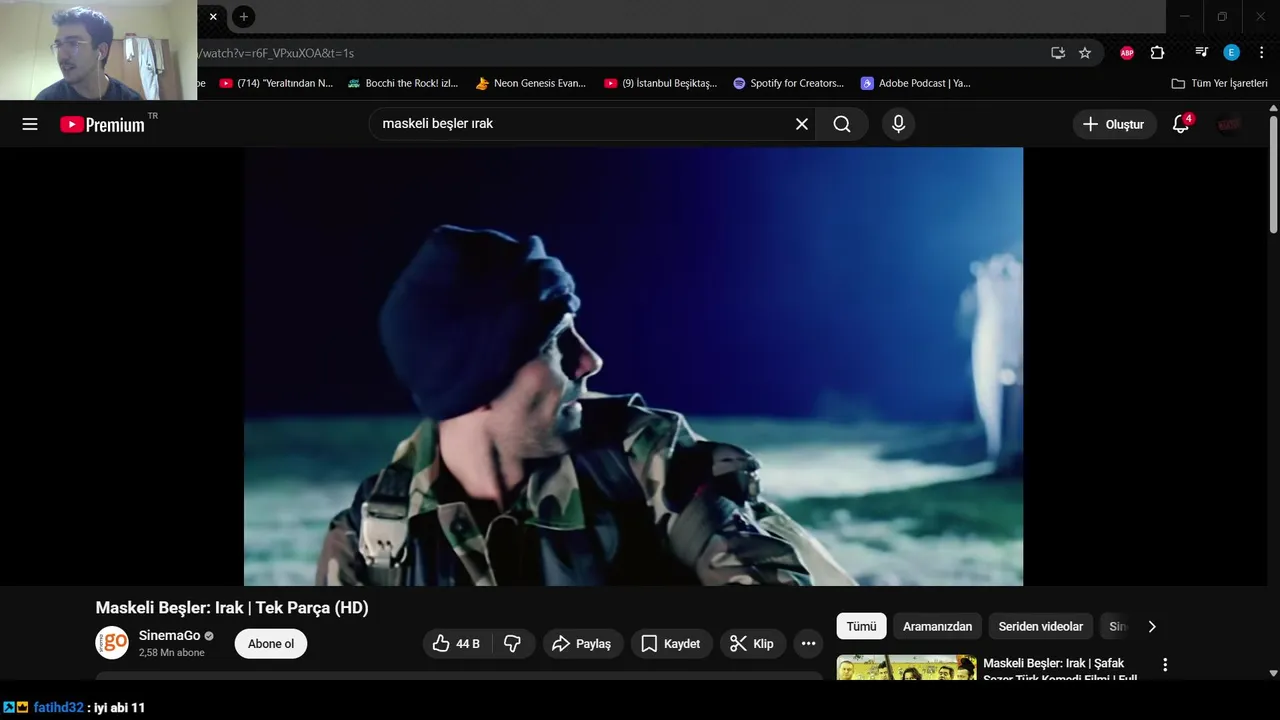This screenshot has height=720, width=1280.
Task: Open the Bocchi the Rock bookmark
Action: tap(403, 84)
